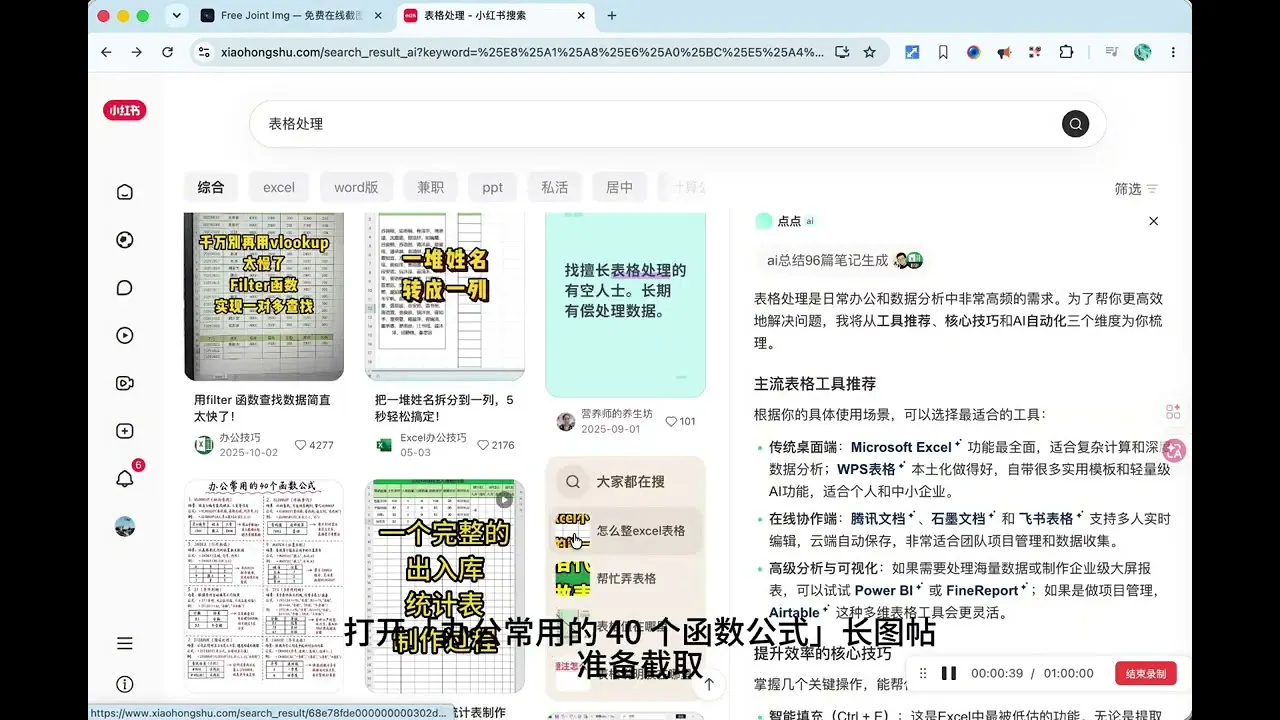The height and width of the screenshot is (720, 1280).
Task: Open the profile avatar in the sidebar
Action: 125,526
